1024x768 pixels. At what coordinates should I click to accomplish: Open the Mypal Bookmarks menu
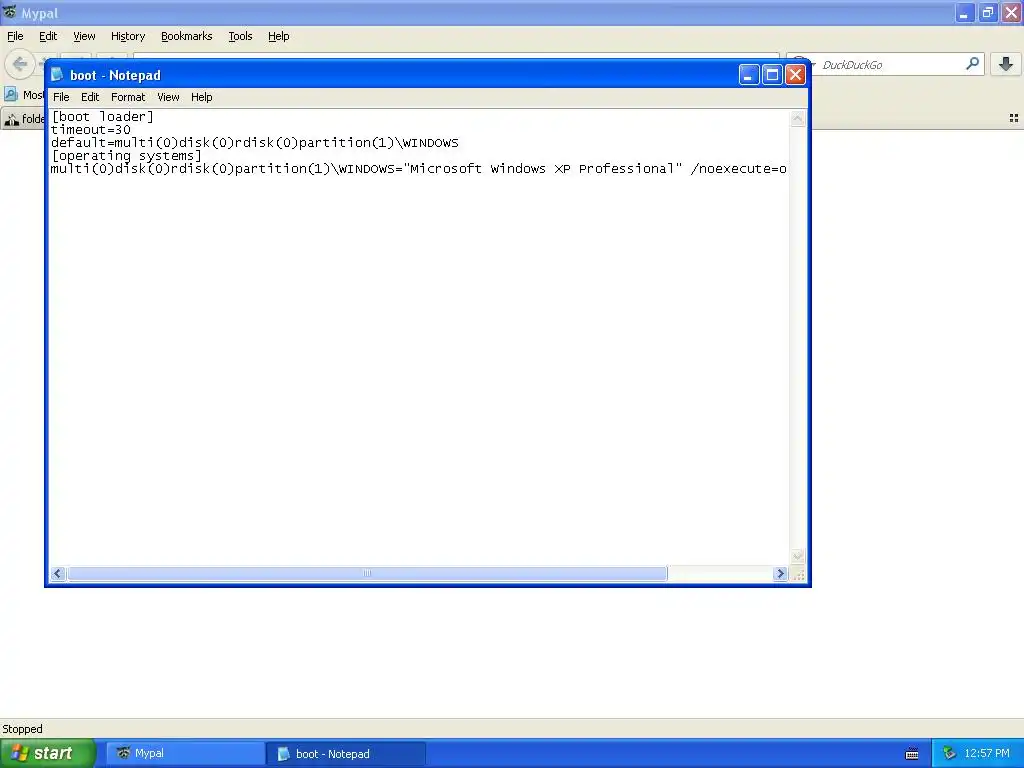coord(186,36)
